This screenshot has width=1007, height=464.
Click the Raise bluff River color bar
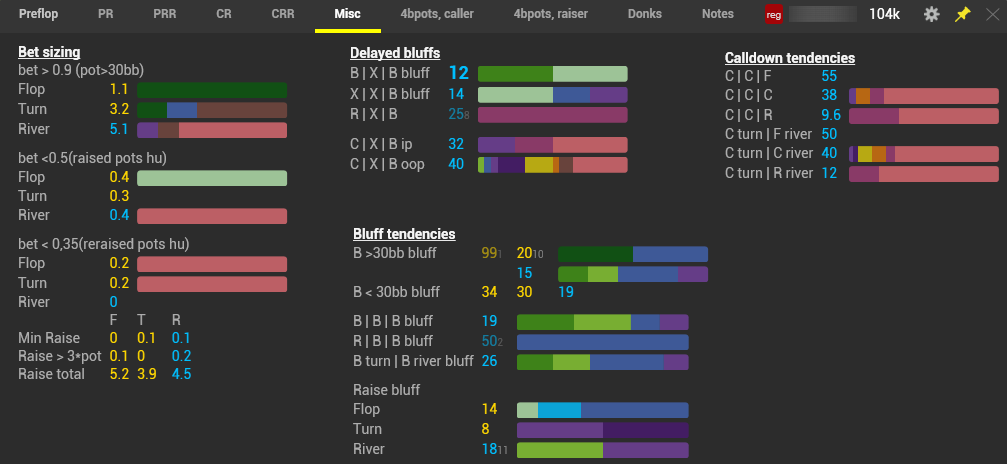tap(602, 450)
